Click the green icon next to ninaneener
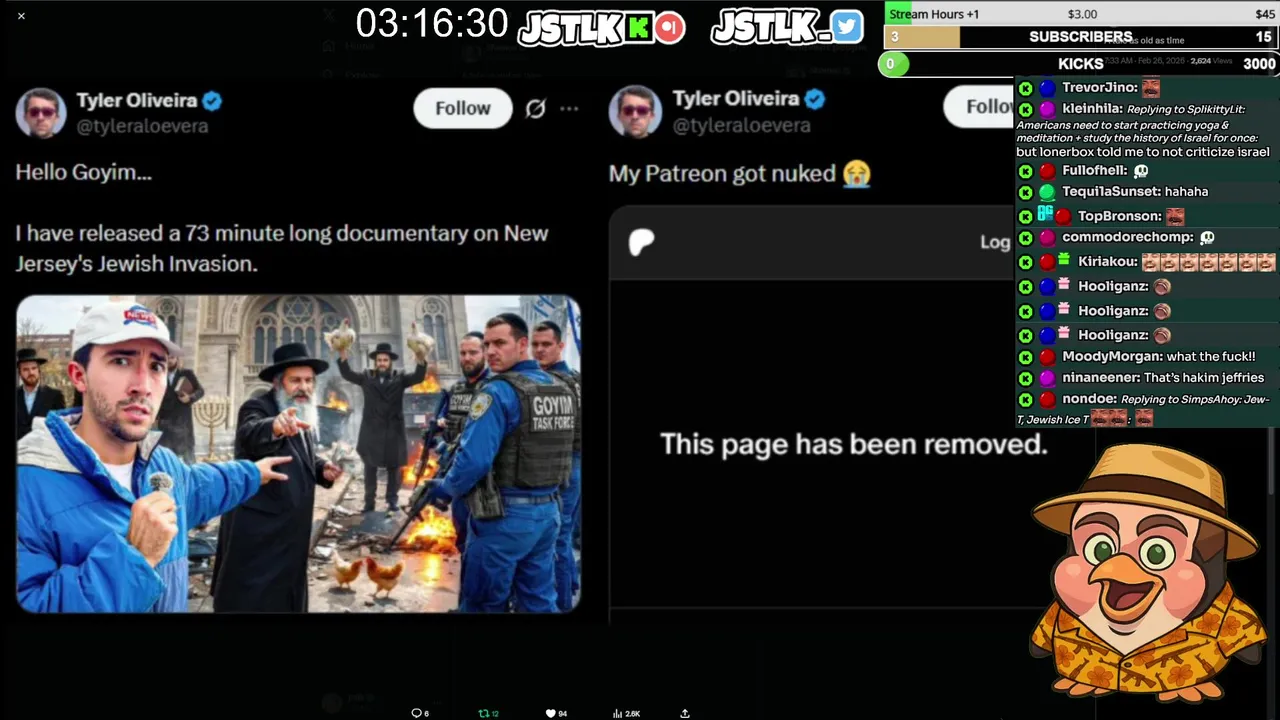The width and height of the screenshot is (1280, 720). (x=1025, y=378)
